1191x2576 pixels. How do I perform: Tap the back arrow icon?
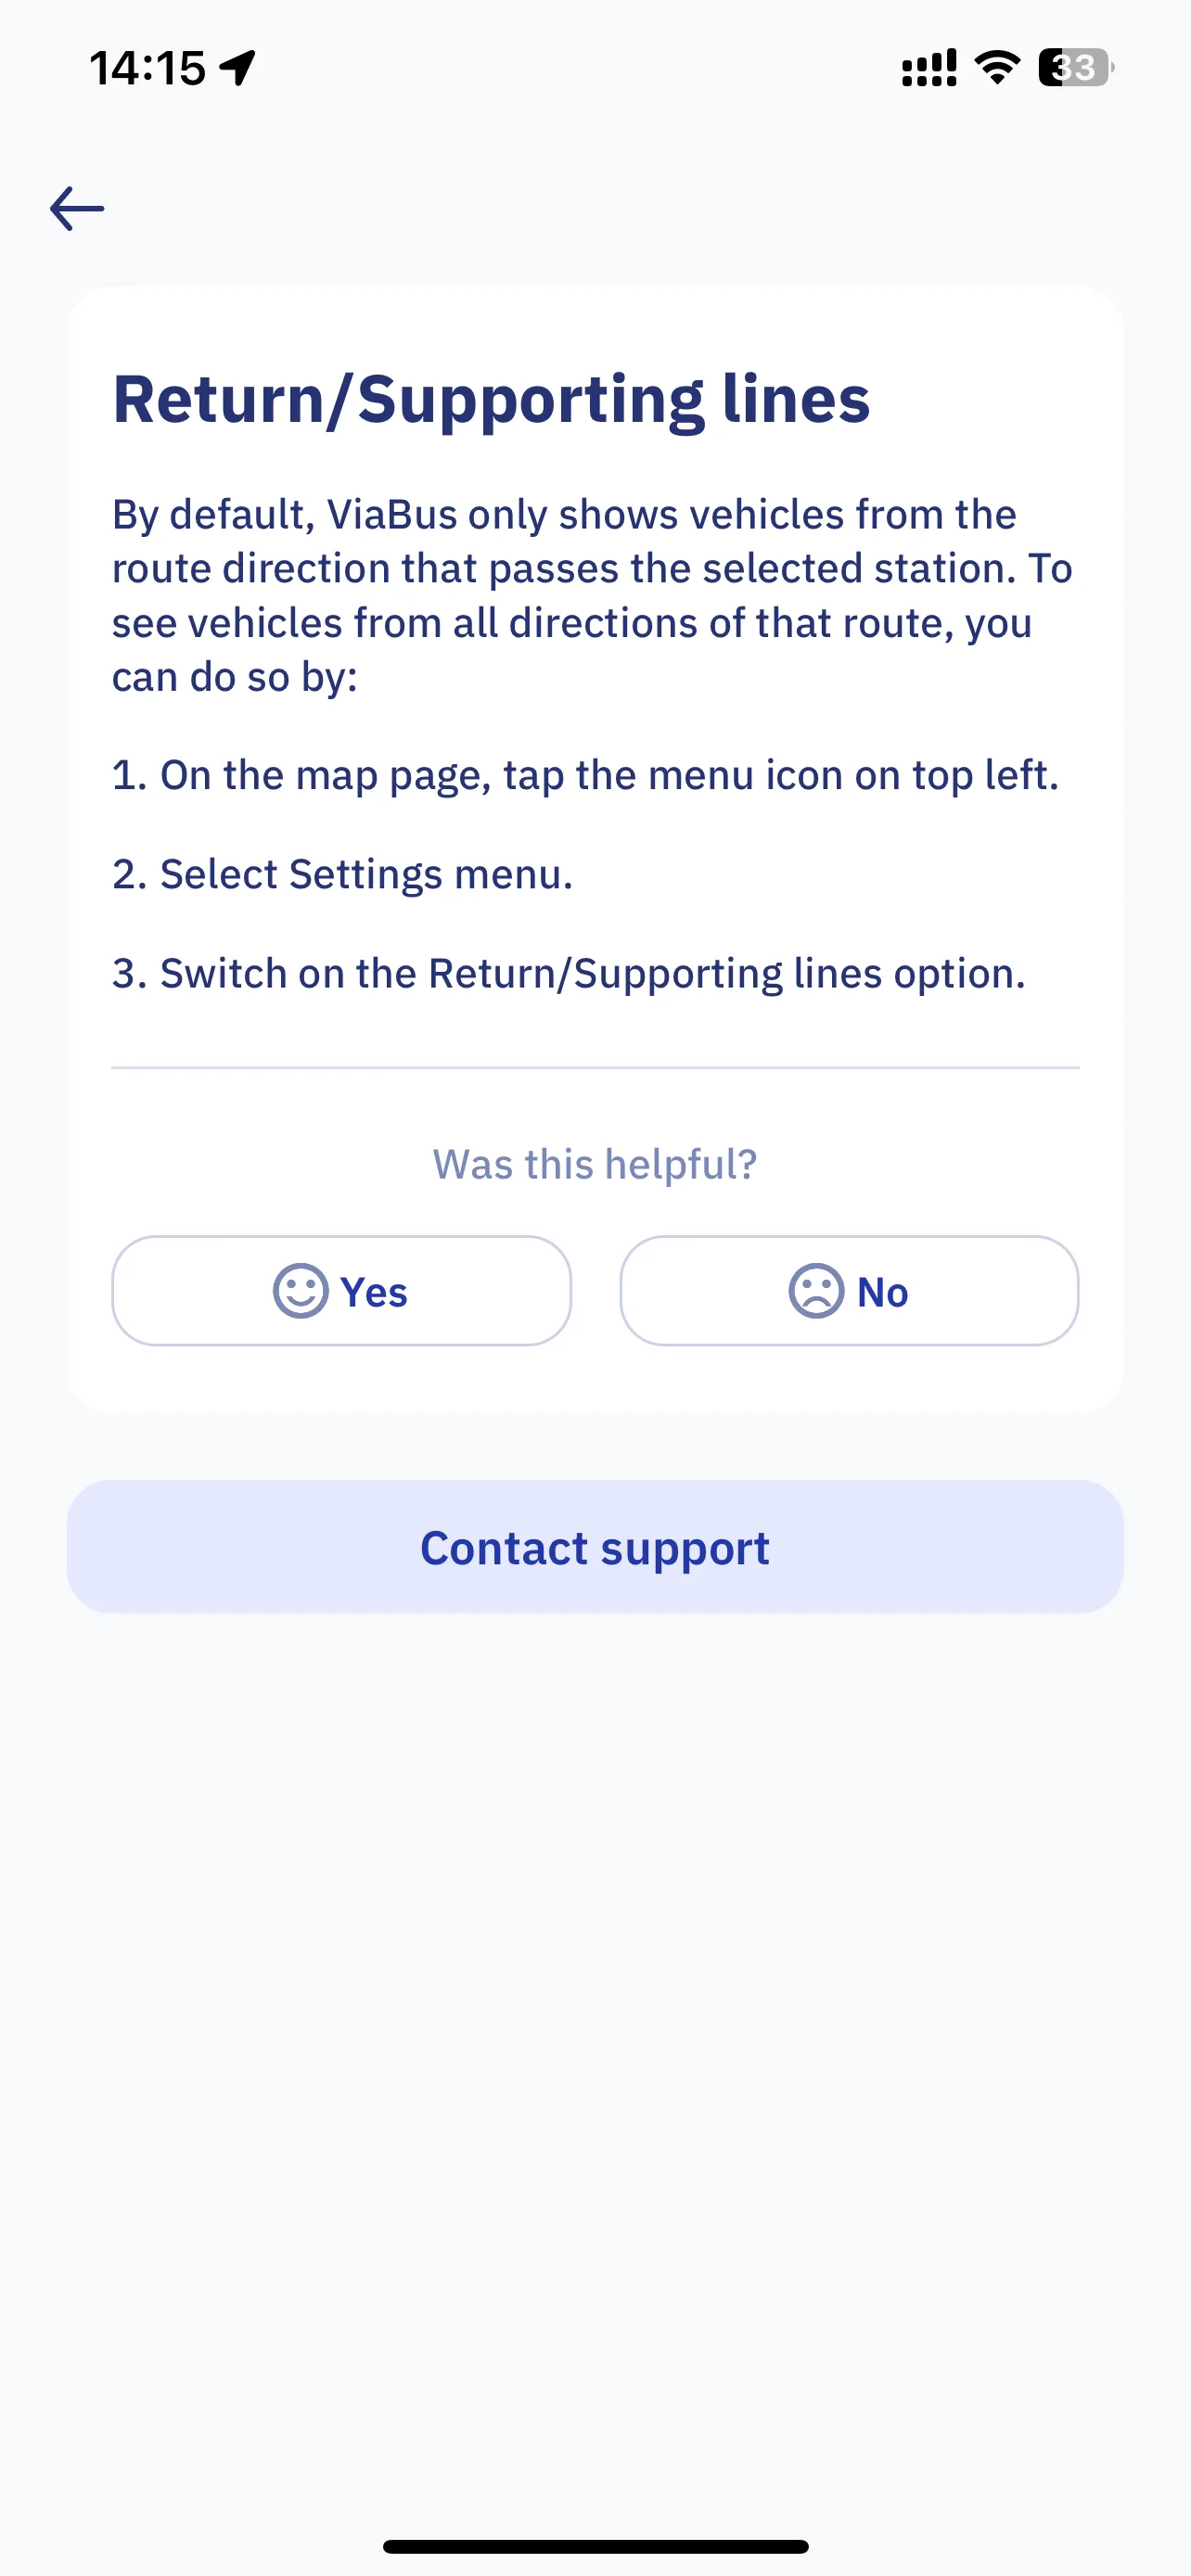coord(77,208)
